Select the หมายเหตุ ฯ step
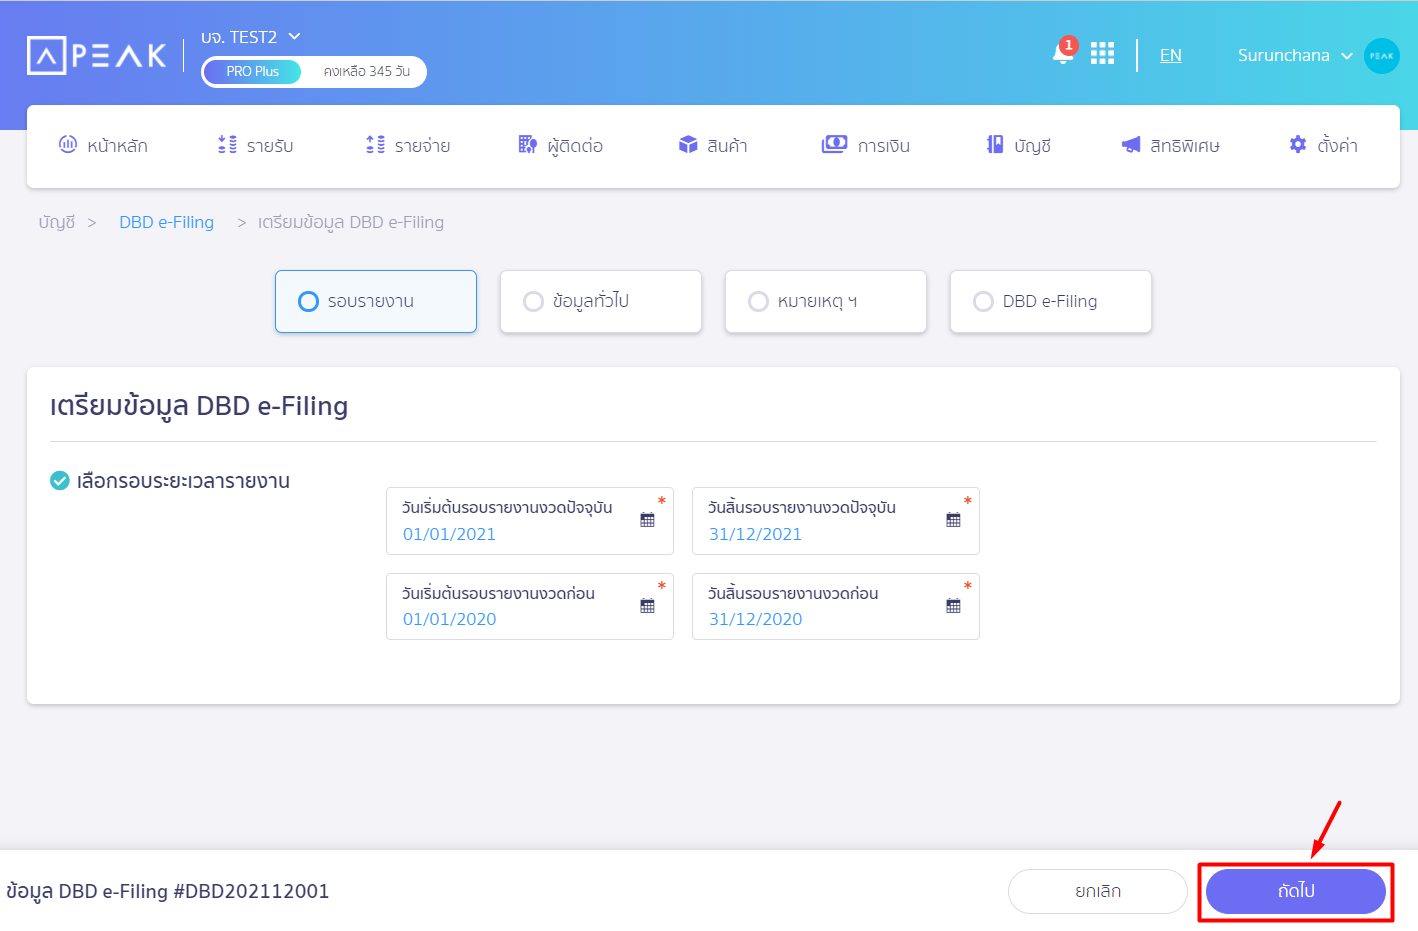This screenshot has width=1418, height=931. [826, 301]
